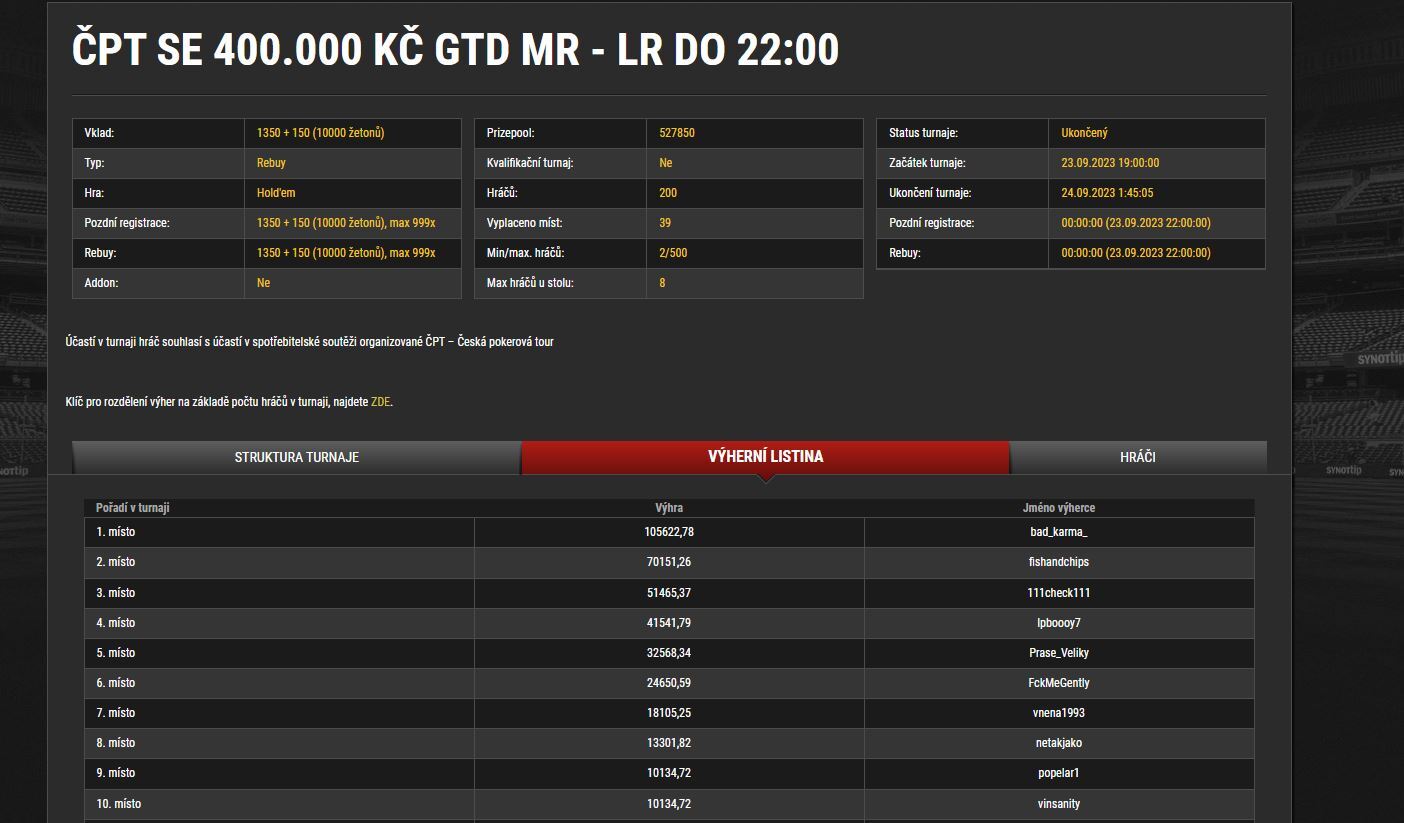Select winner name bad_karma_

click(x=1059, y=532)
